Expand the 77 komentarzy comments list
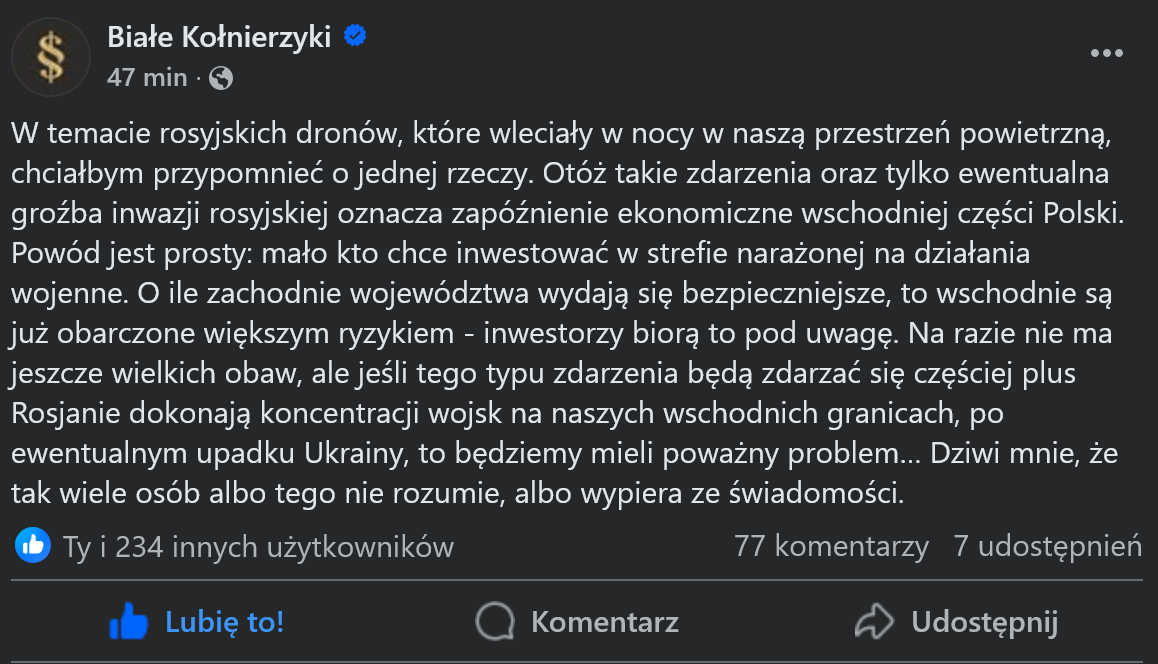1158x664 pixels. (x=831, y=546)
